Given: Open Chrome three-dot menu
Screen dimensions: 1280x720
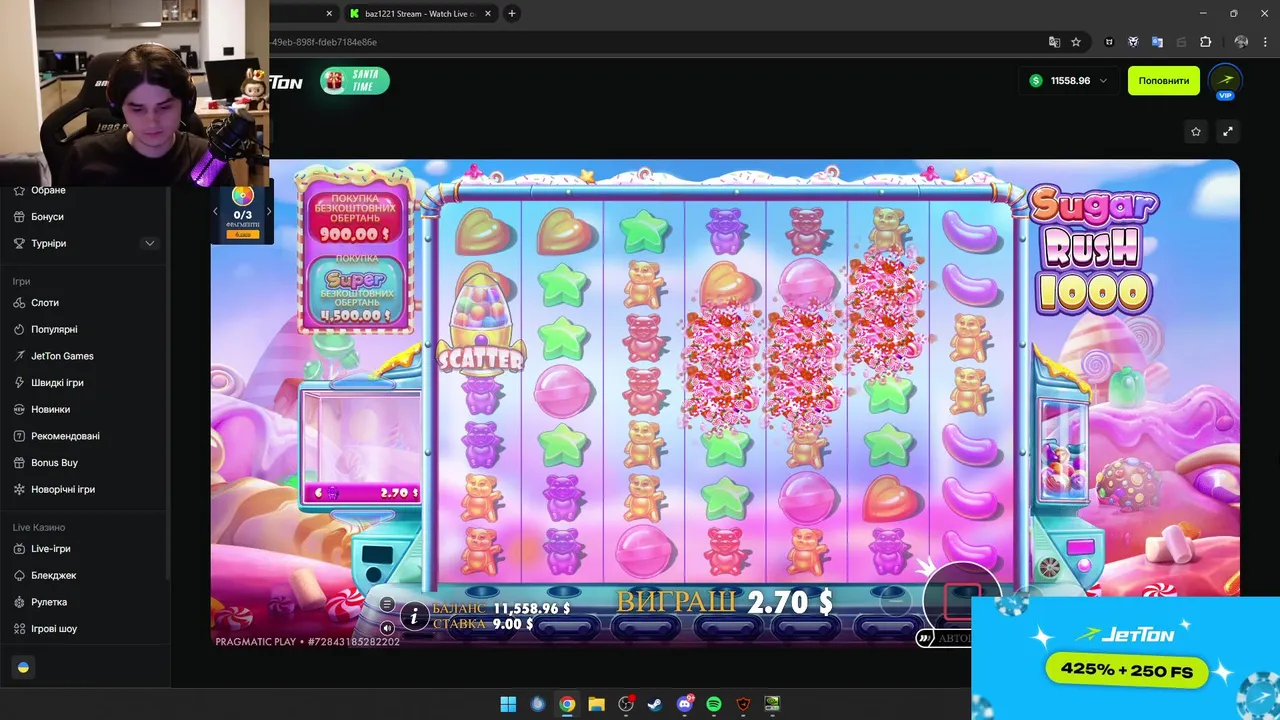Looking at the screenshot, I should coord(1265,42).
